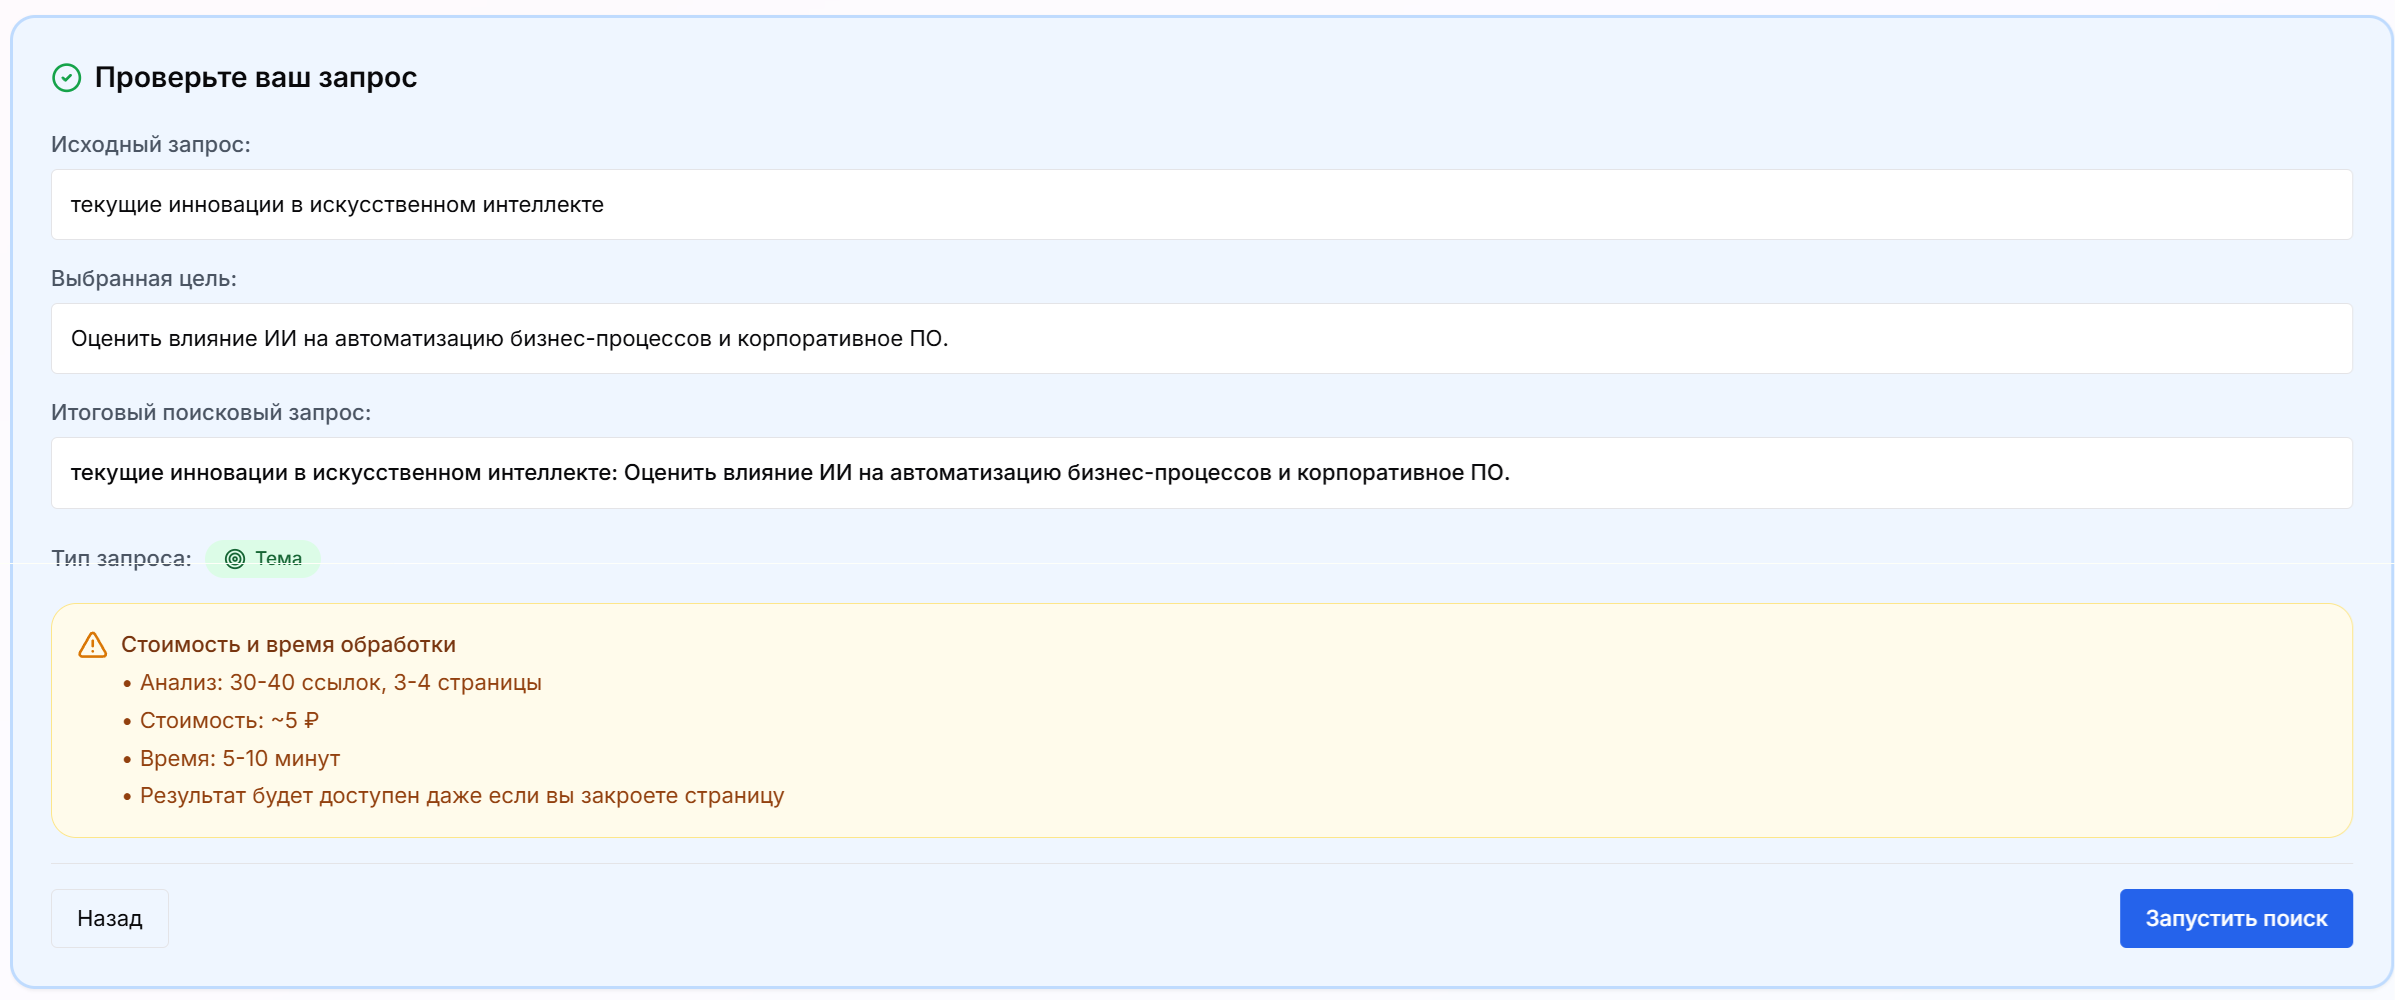Click the Тип запроса label
The image size is (2395, 1000).
(x=121, y=559)
